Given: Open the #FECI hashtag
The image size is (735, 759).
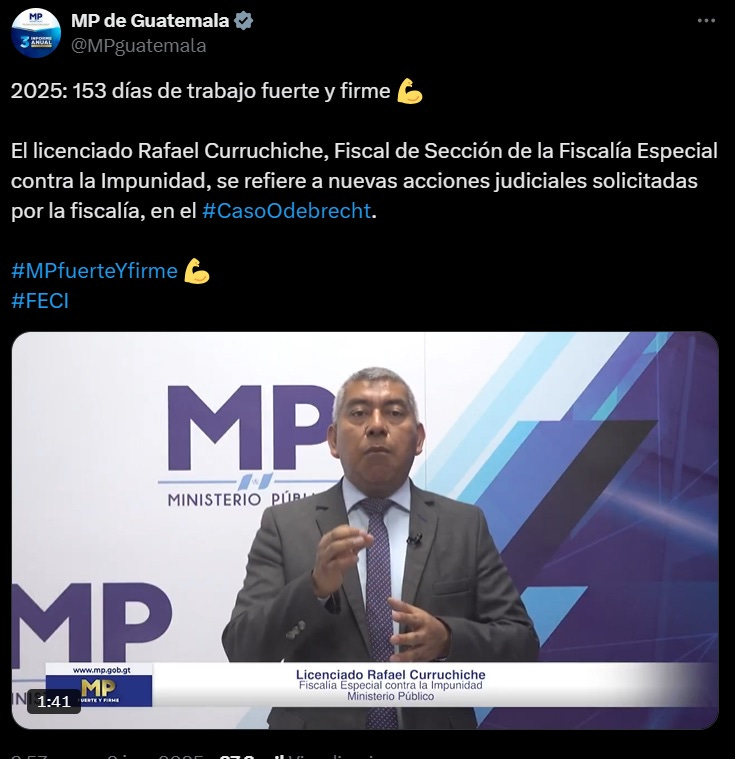Looking at the screenshot, I should 40,301.
